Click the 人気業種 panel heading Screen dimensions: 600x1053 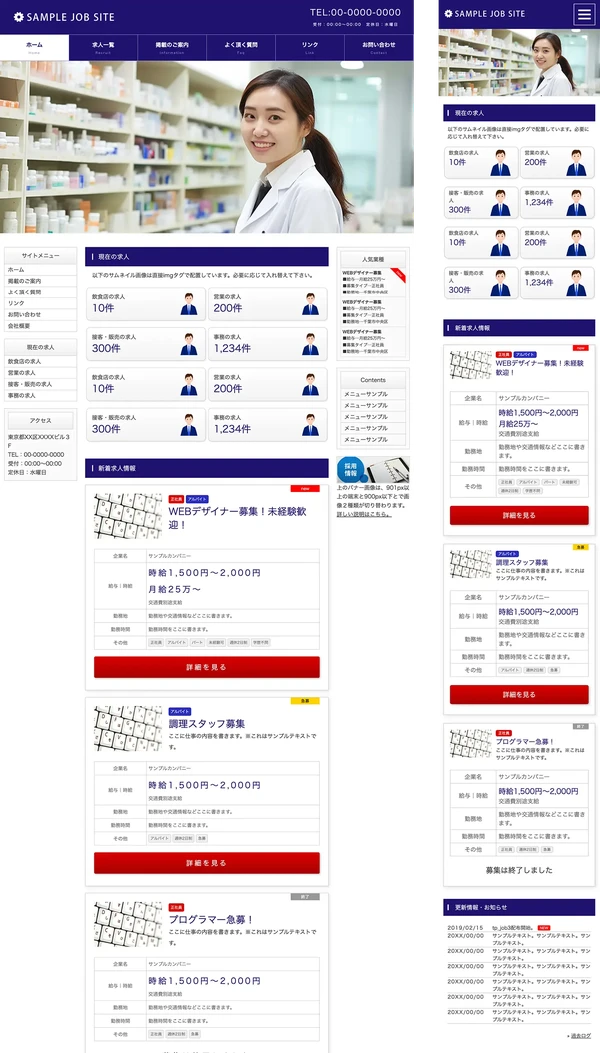click(x=373, y=259)
